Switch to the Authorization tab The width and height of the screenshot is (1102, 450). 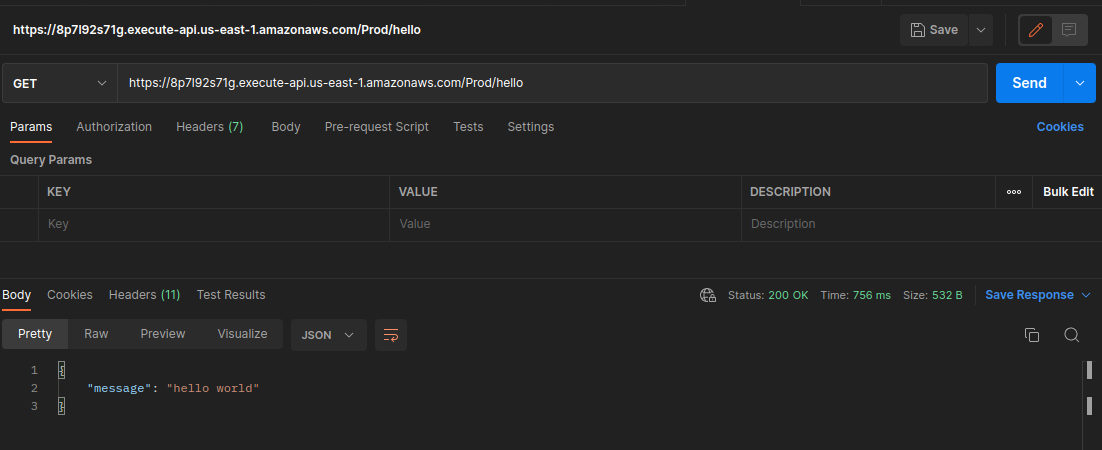tap(114, 127)
